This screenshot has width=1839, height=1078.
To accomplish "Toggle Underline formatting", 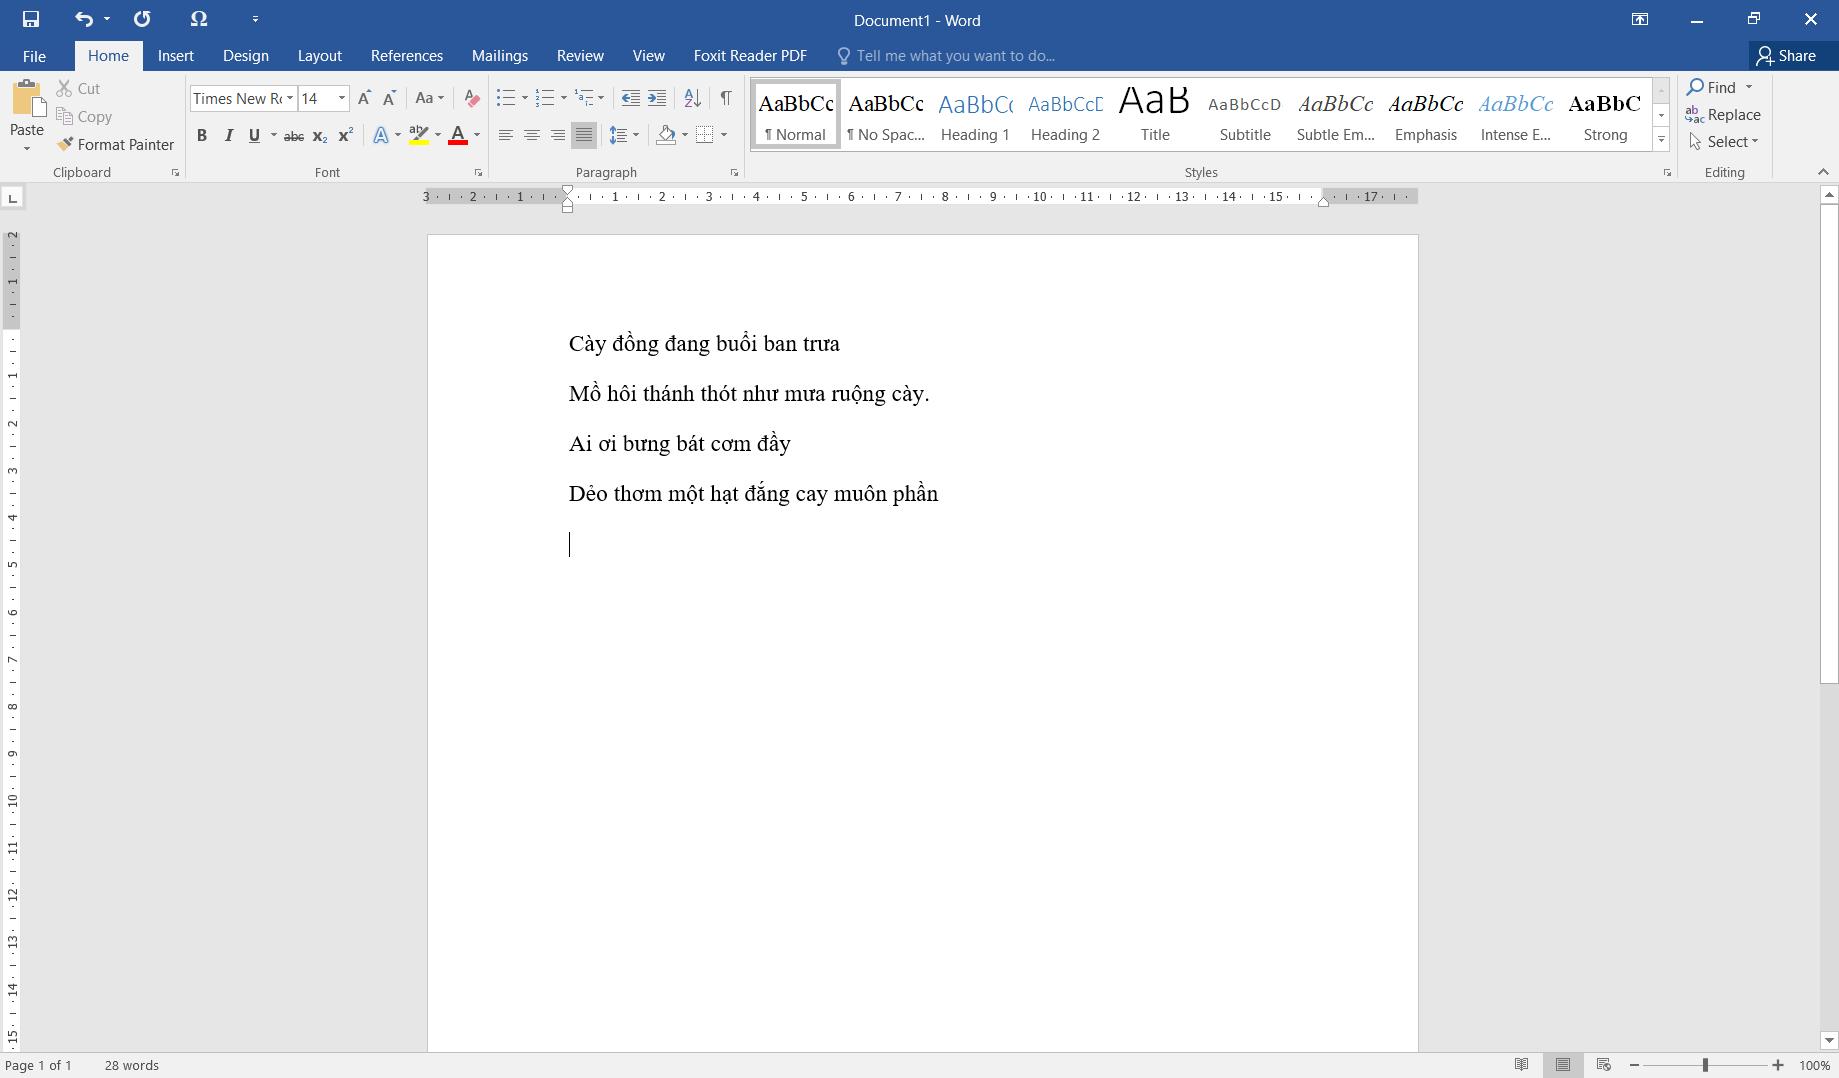I will (254, 136).
